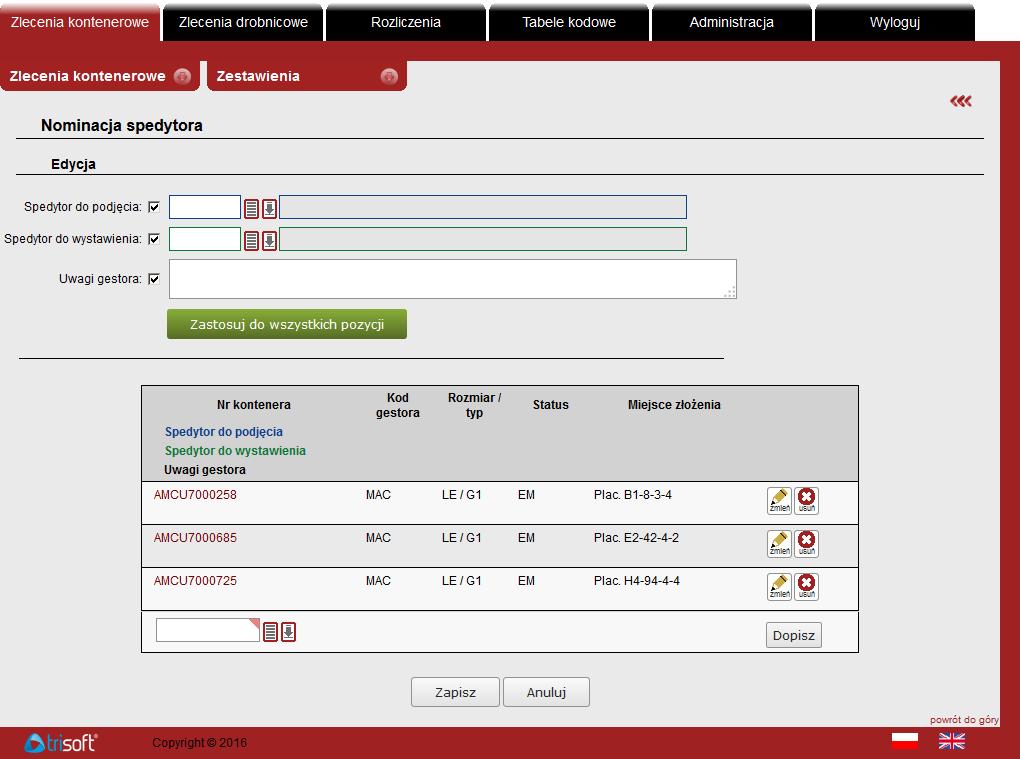Click the trisoft logo

tap(60, 742)
